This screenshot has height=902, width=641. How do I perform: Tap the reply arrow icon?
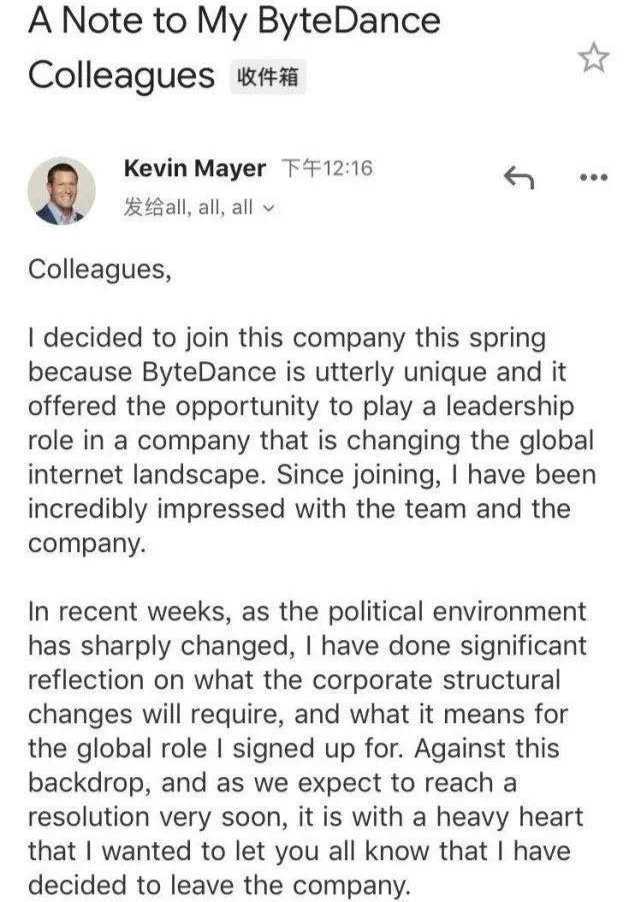518,178
